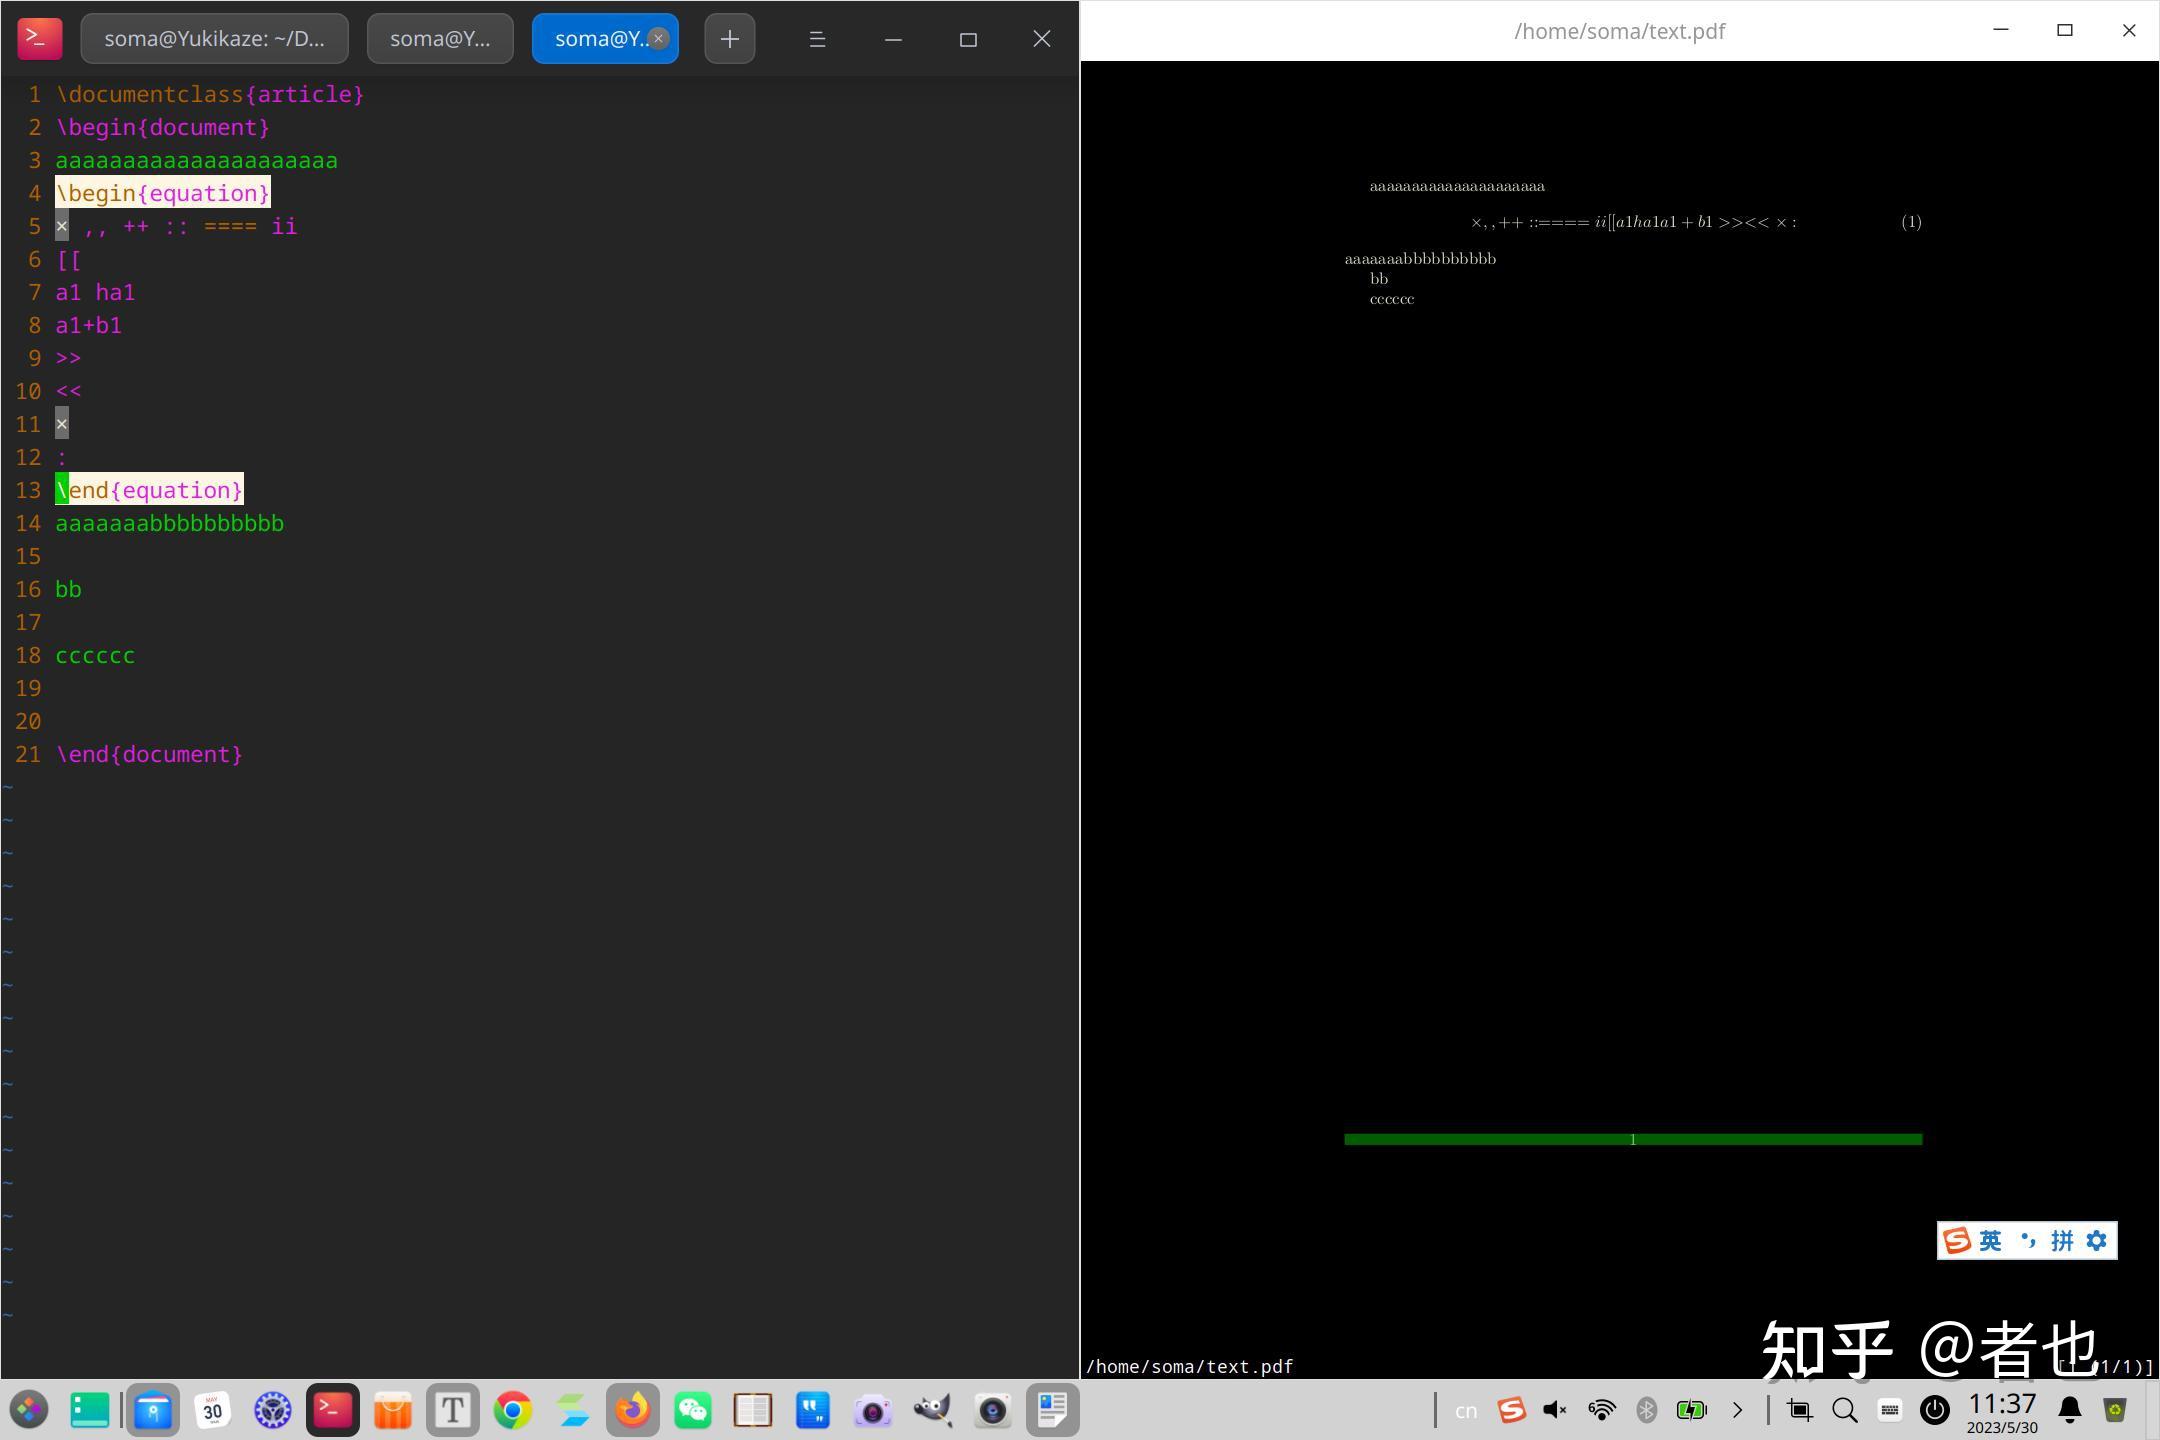Switch to the first terminal tab soma@Yukikaze
The image size is (2160, 1440).
coord(214,39)
